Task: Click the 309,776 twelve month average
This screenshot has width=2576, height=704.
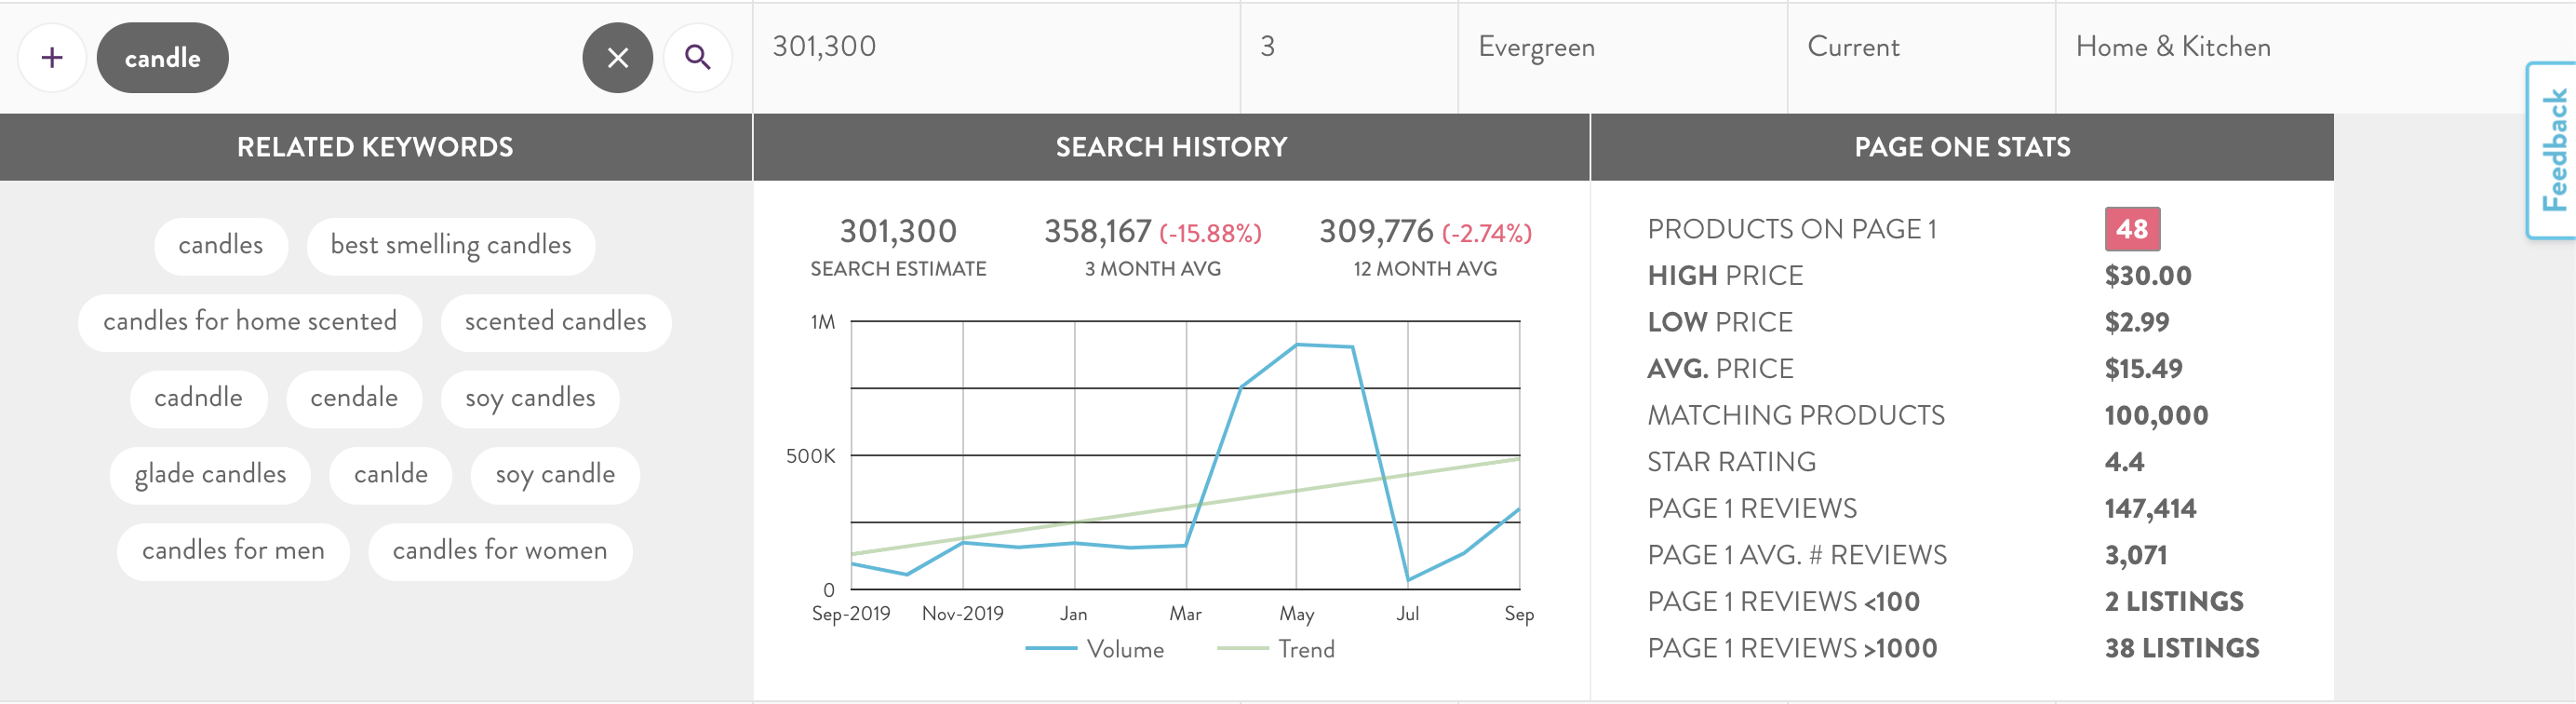Action: tap(1376, 232)
